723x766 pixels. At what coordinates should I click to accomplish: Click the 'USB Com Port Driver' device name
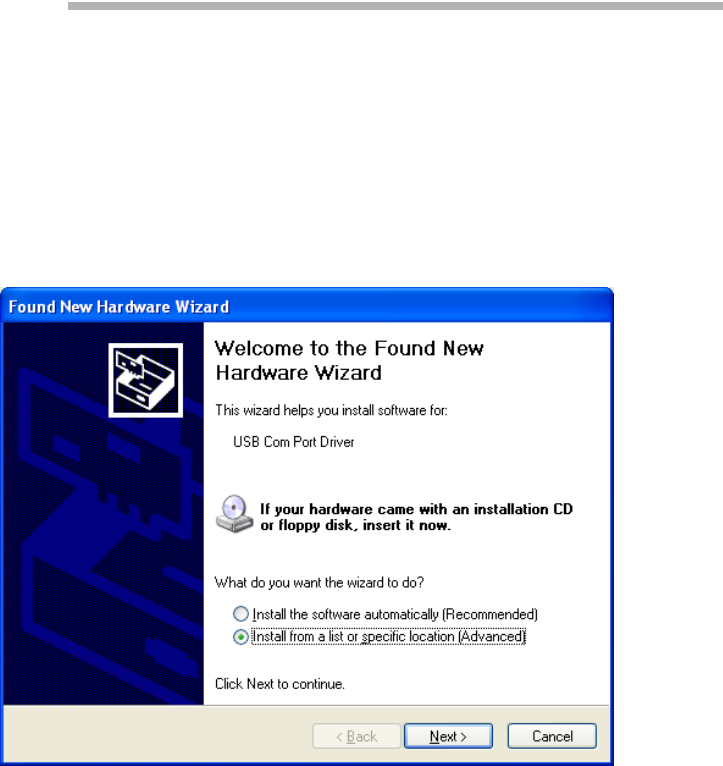pos(294,442)
